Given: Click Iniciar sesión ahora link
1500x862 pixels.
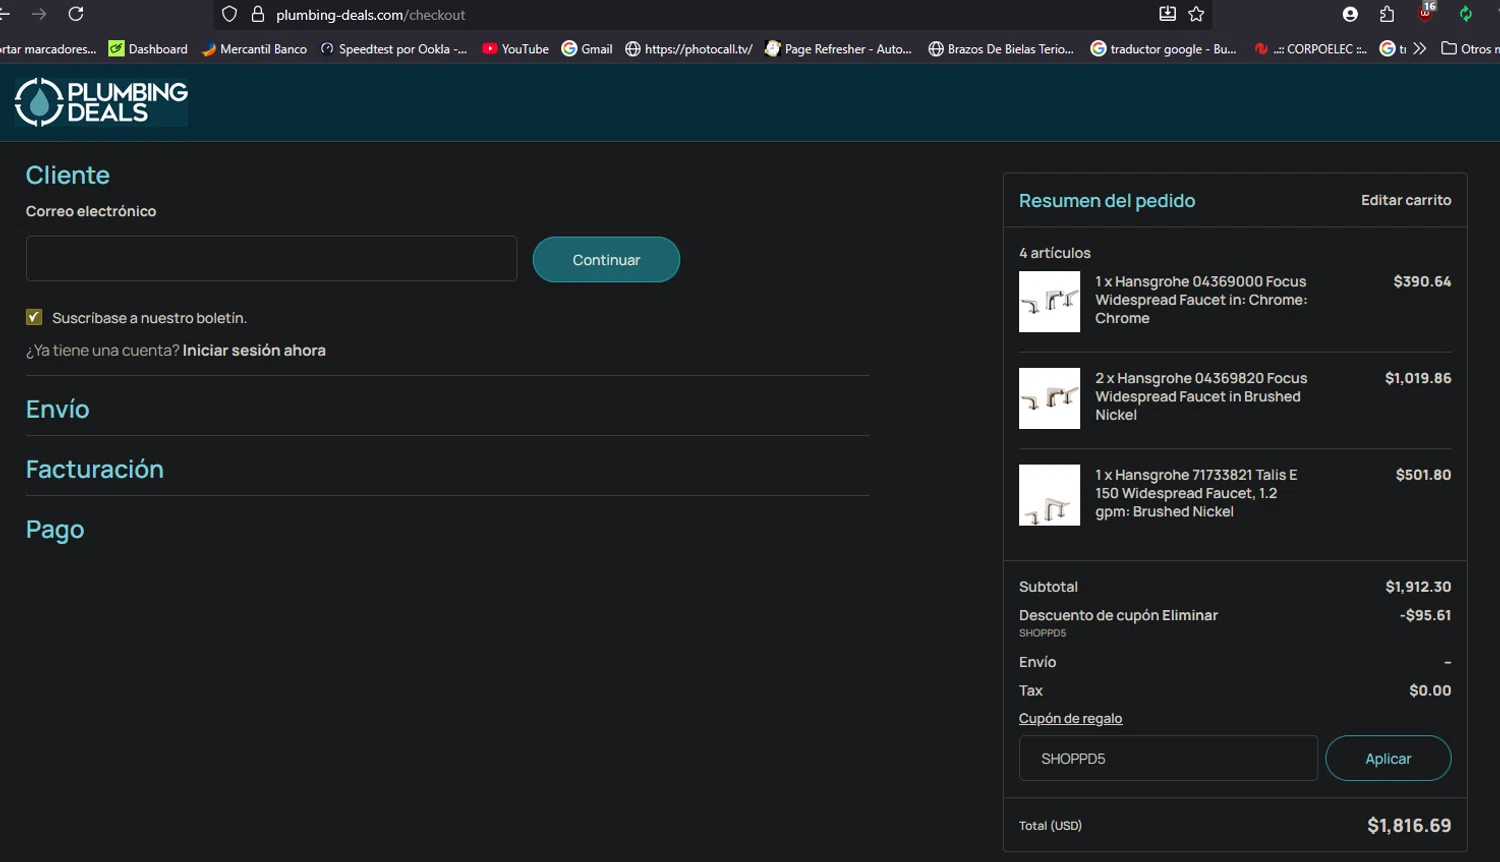Looking at the screenshot, I should coord(254,350).
